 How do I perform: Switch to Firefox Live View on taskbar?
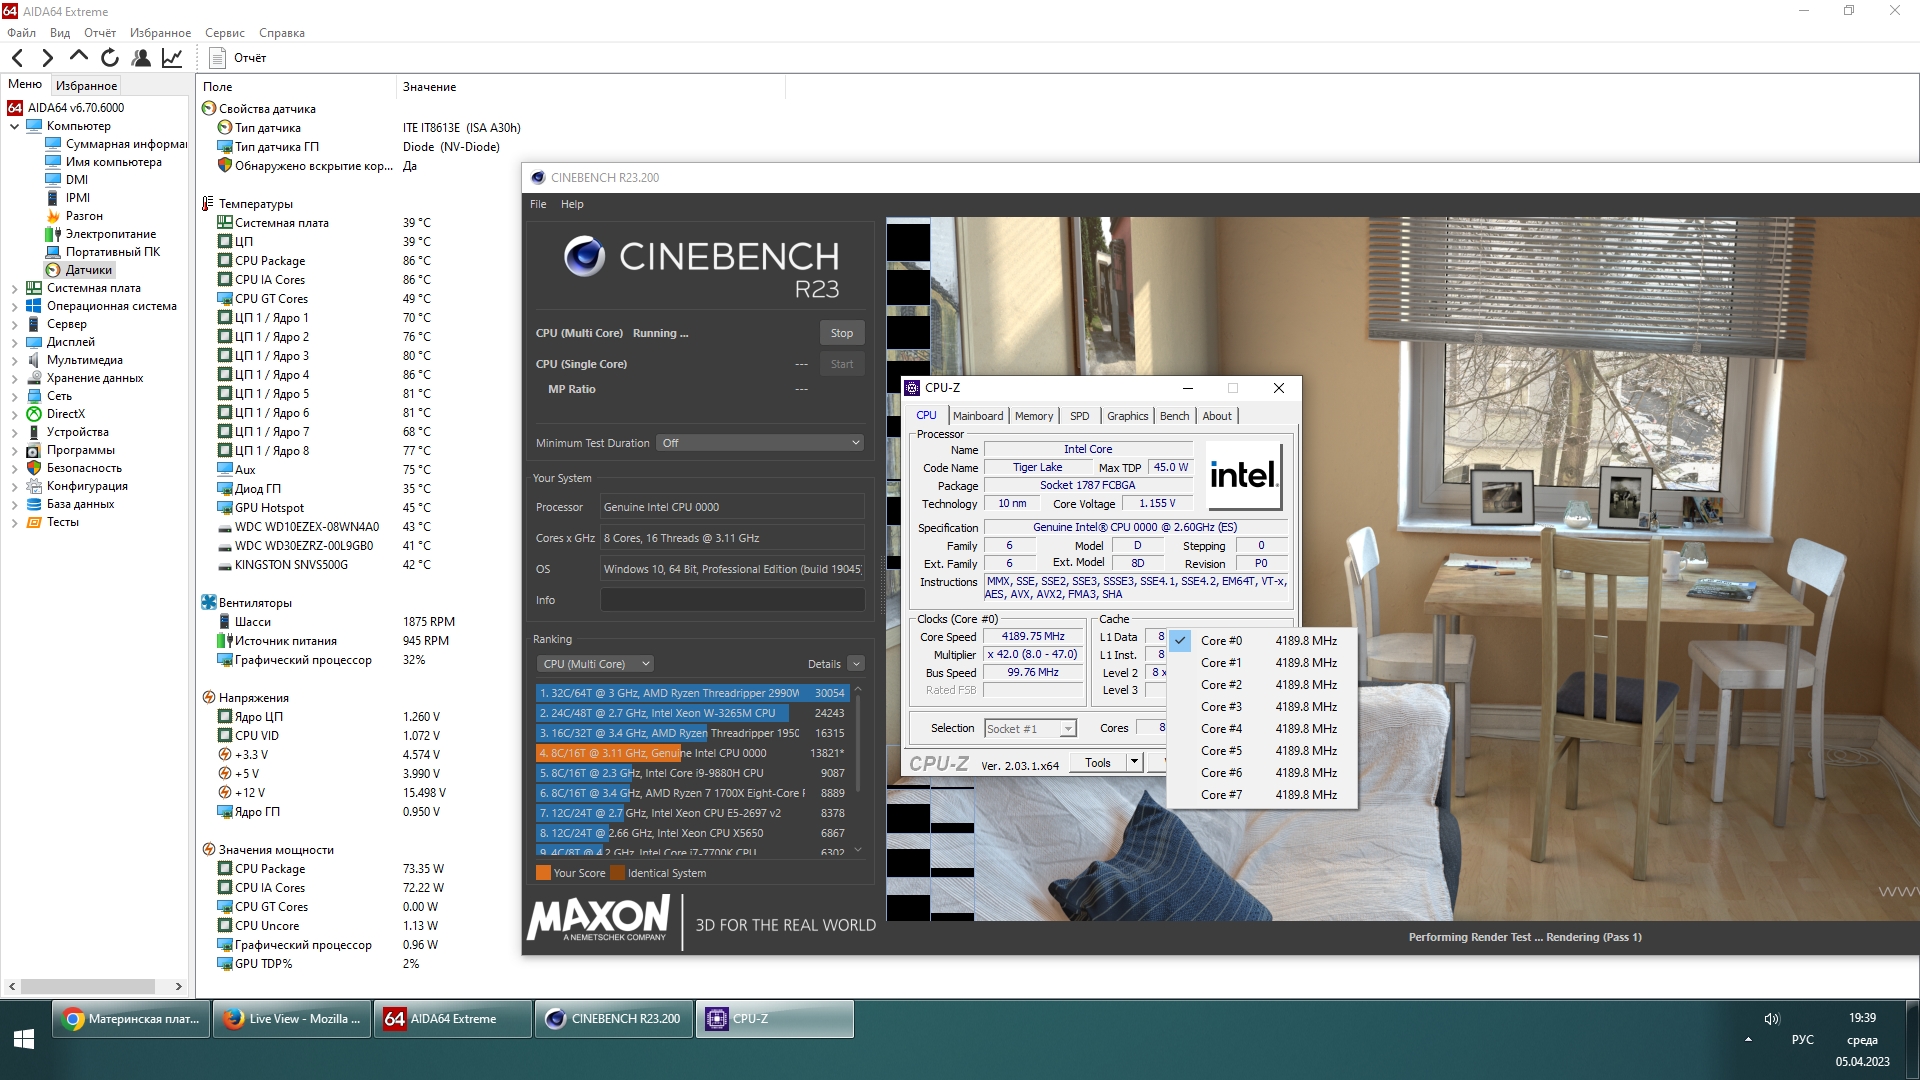[x=292, y=1019]
